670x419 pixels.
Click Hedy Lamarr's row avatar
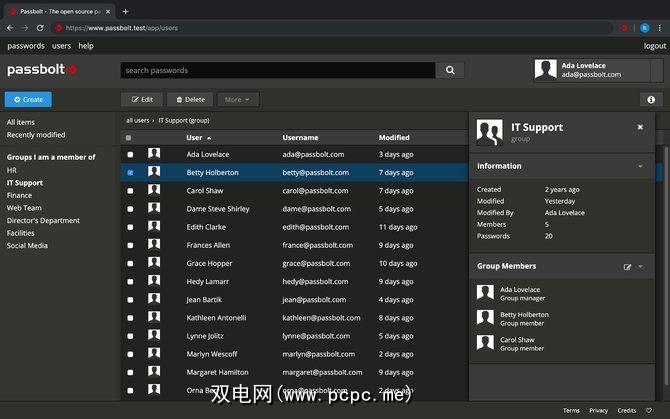click(x=154, y=280)
